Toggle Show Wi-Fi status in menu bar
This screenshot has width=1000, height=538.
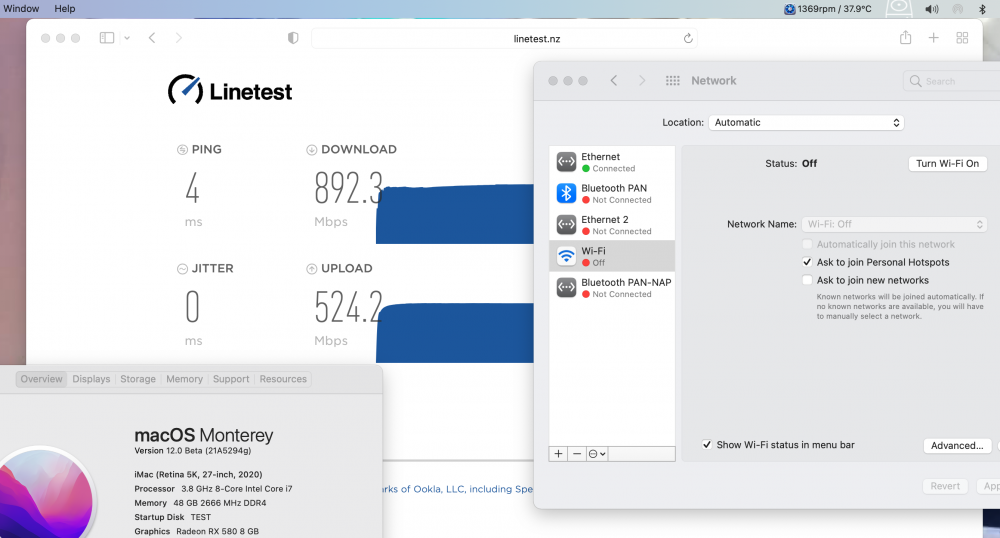(x=707, y=445)
